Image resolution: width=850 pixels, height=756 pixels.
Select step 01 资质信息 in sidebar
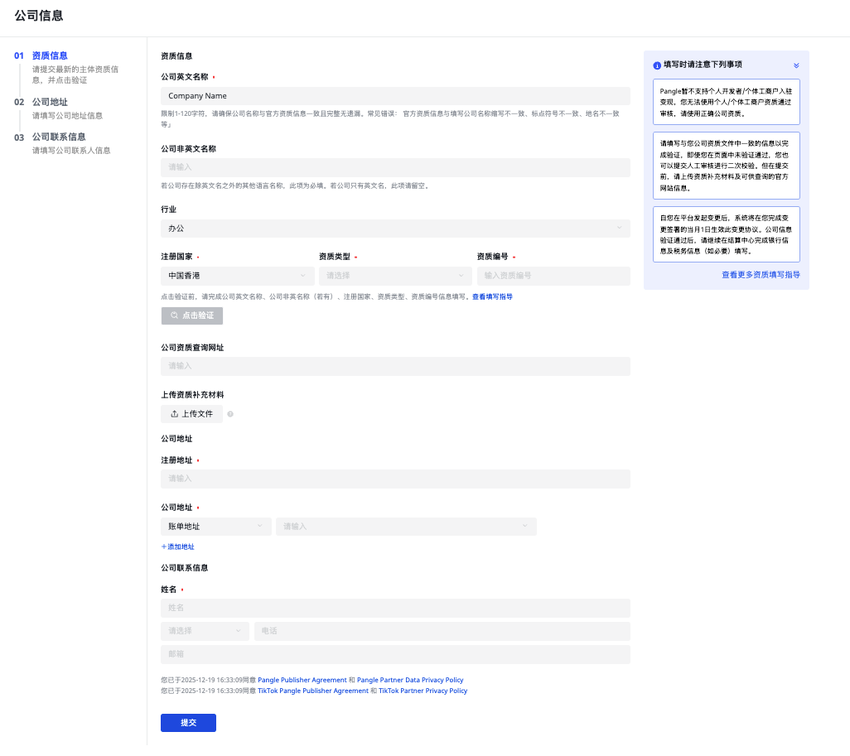(50, 56)
